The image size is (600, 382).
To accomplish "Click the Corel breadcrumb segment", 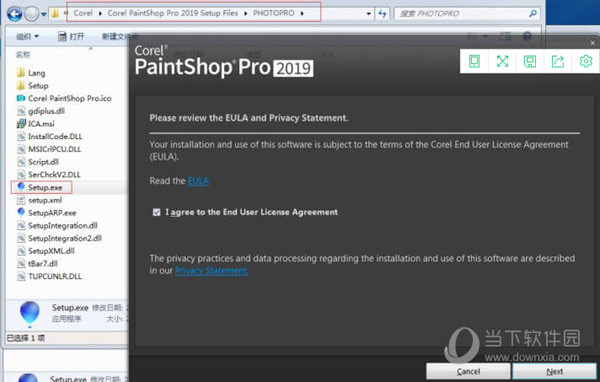I will (83, 13).
